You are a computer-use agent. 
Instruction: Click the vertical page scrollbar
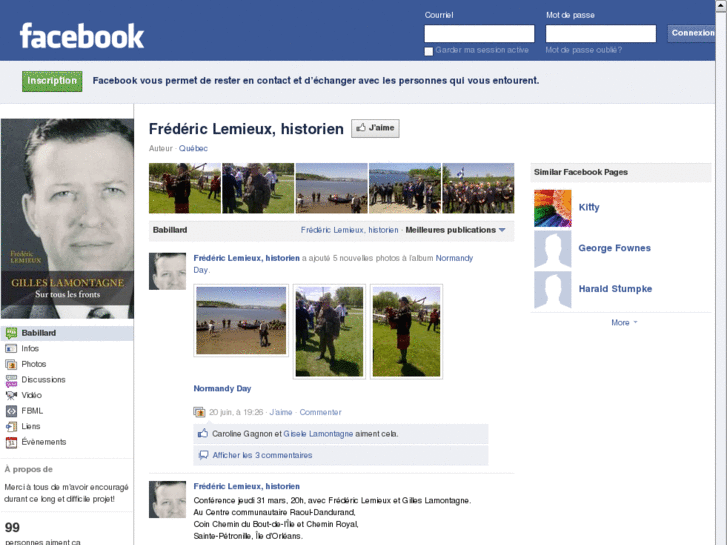[721, 272]
